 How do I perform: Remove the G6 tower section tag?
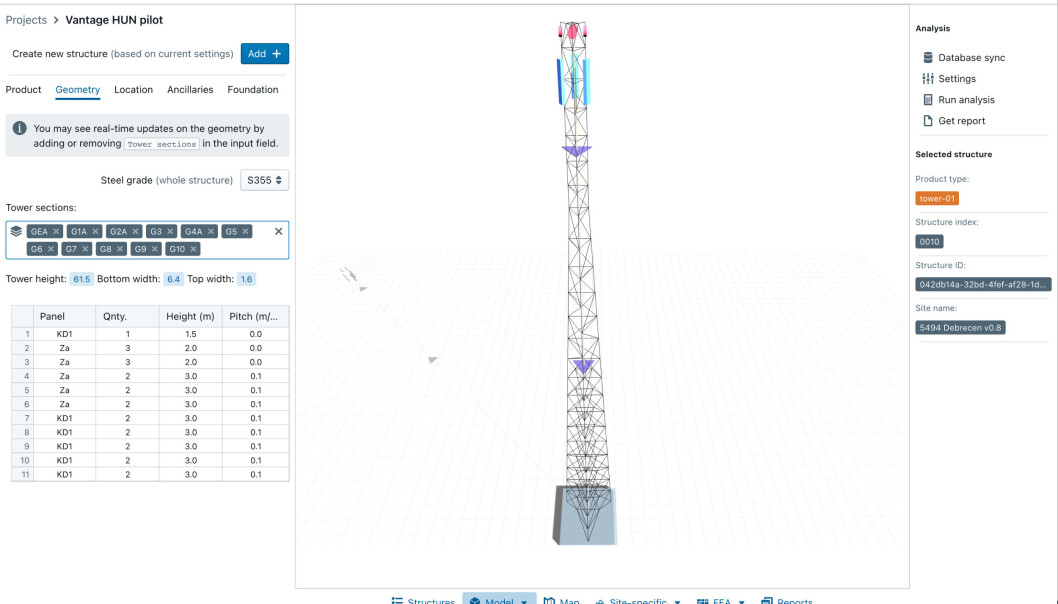click(51, 249)
